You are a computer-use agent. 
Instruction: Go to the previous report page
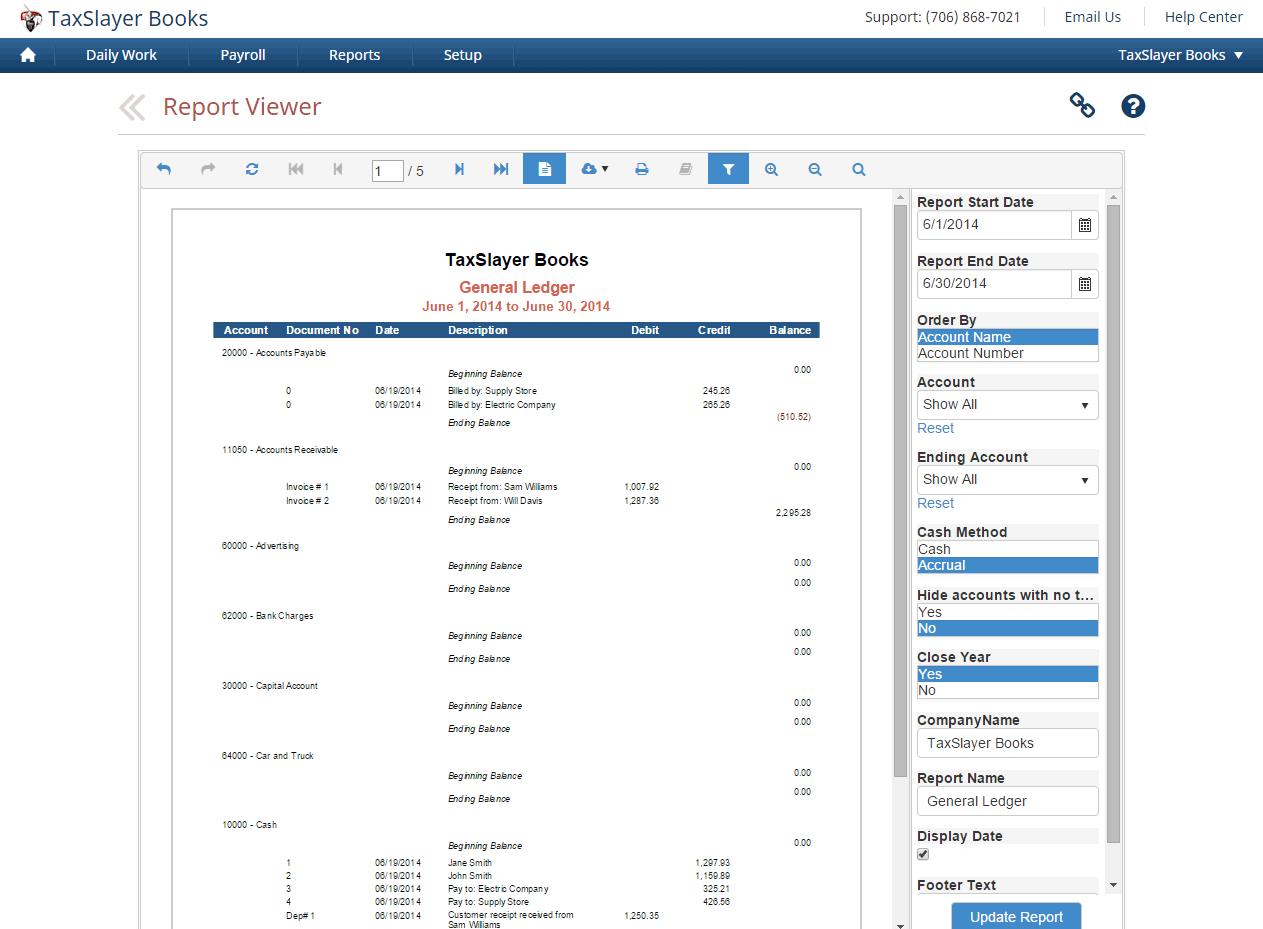(338, 169)
